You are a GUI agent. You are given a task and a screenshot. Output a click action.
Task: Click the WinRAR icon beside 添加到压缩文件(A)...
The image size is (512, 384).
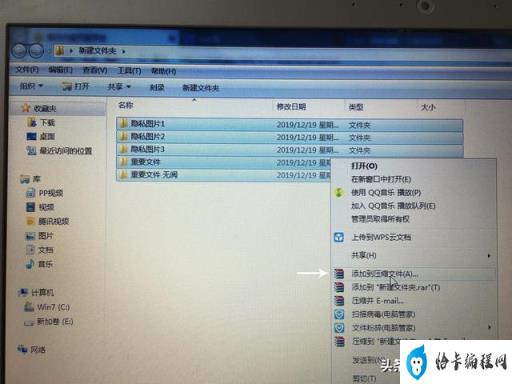click(x=339, y=274)
